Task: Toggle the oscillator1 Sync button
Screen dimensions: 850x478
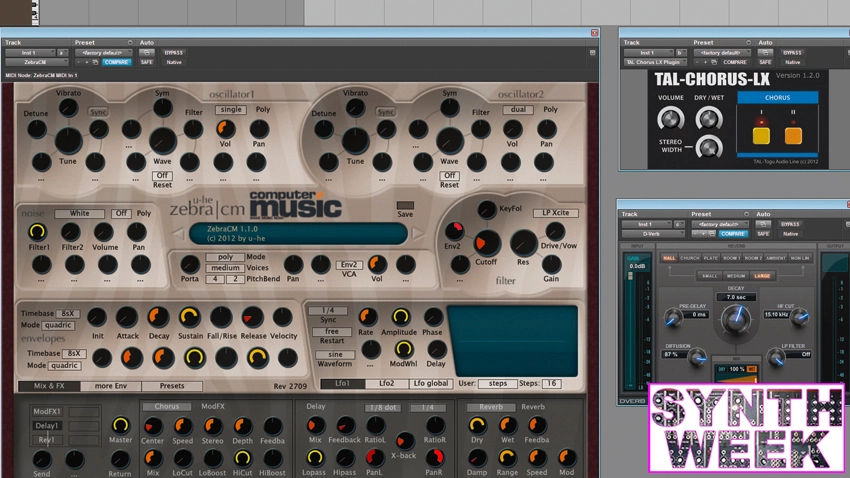Action: pyautogui.click(x=98, y=112)
